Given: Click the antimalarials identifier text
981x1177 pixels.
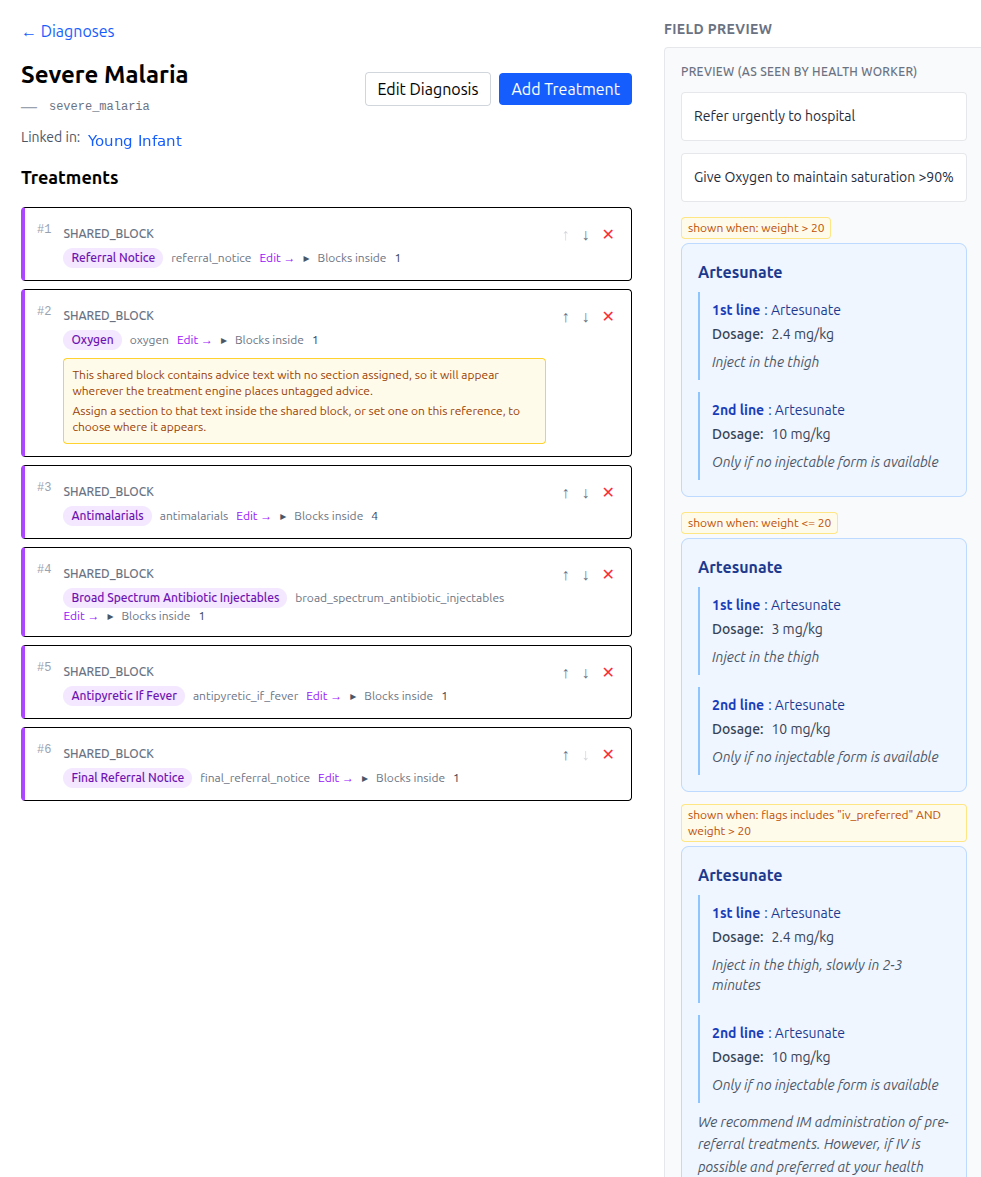Looking at the screenshot, I should pyautogui.click(x=194, y=516).
